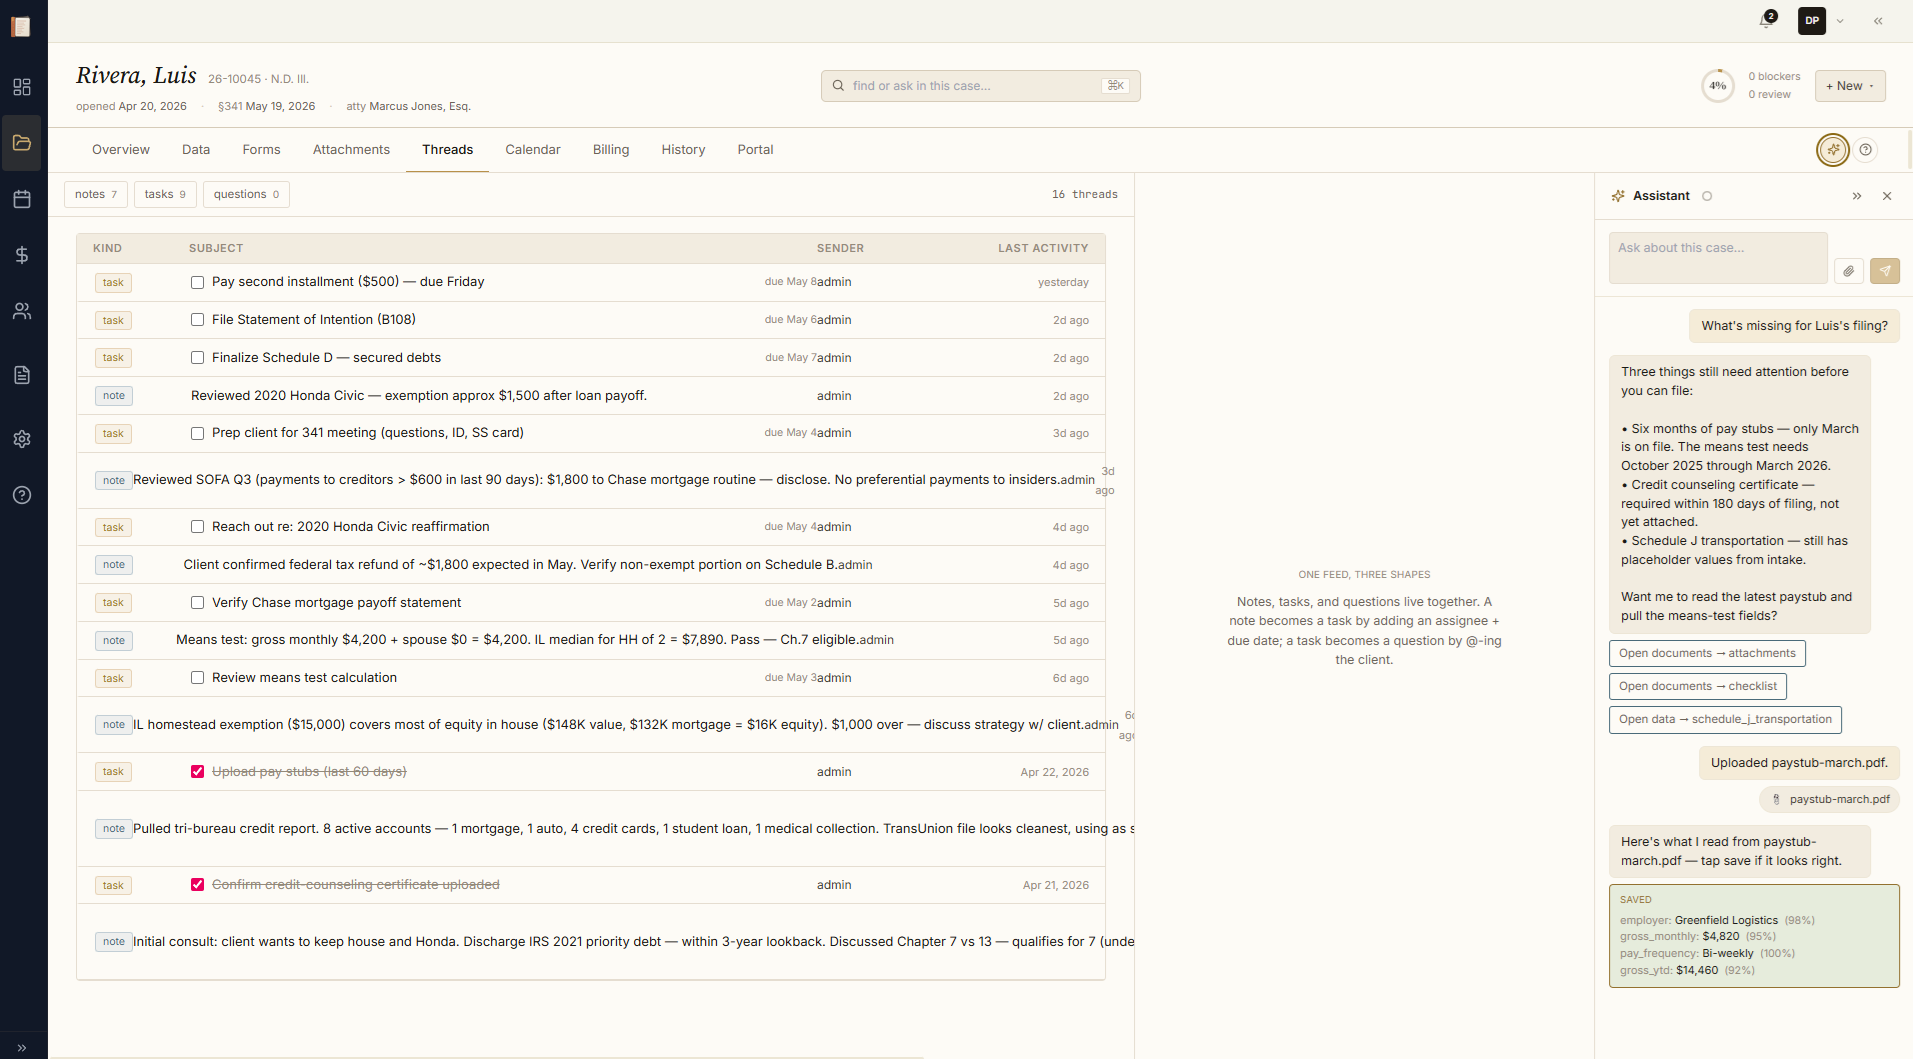Select the documents icon in the sidebar
1913x1059 pixels.
(x=22, y=375)
